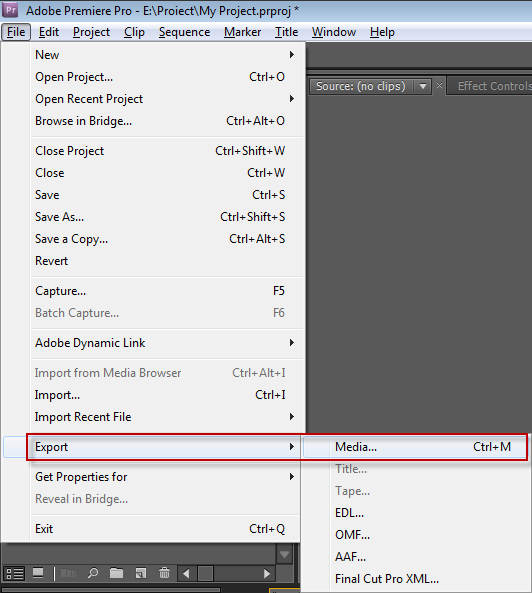Open the Window menu
Screen dimensions: 532x593
tap(334, 32)
